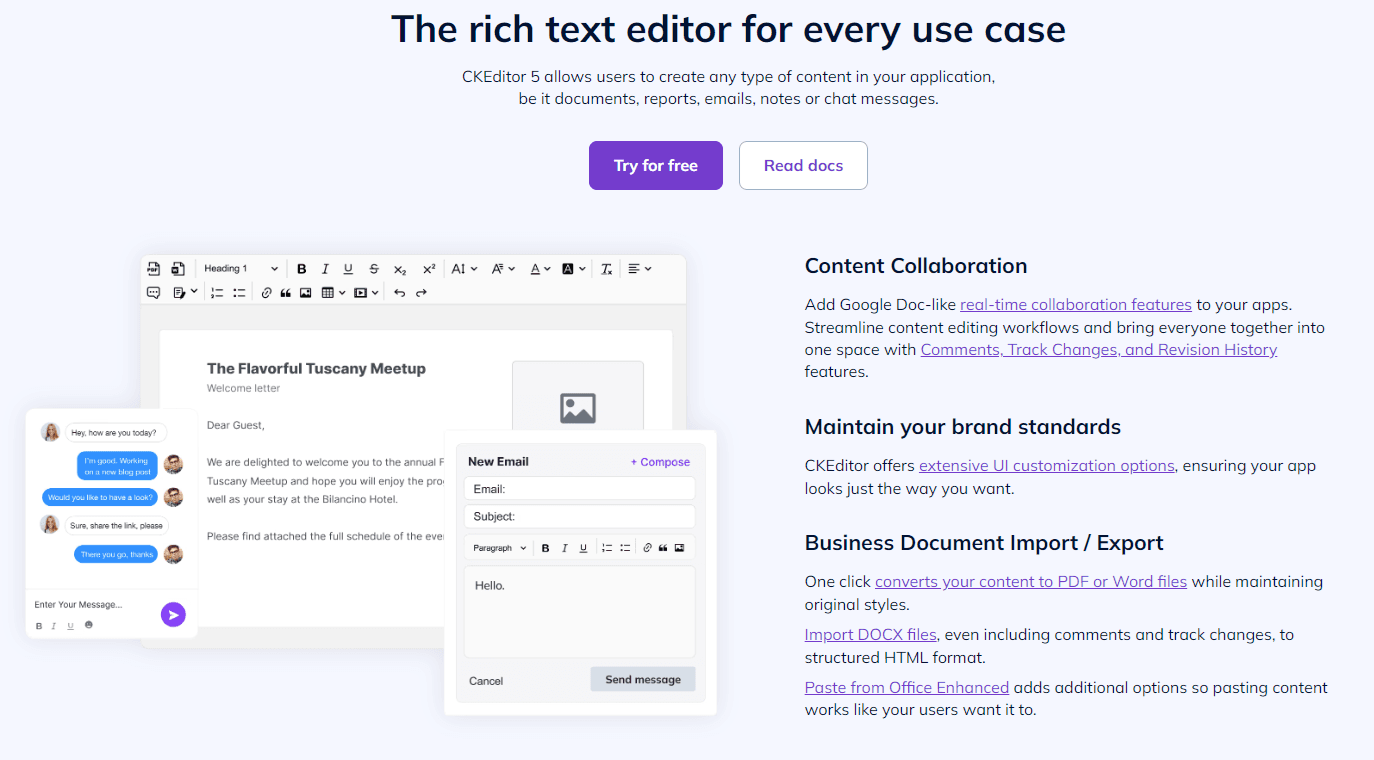Click the Subscript icon
Image resolution: width=1374 pixels, height=760 pixels.
[400, 268]
